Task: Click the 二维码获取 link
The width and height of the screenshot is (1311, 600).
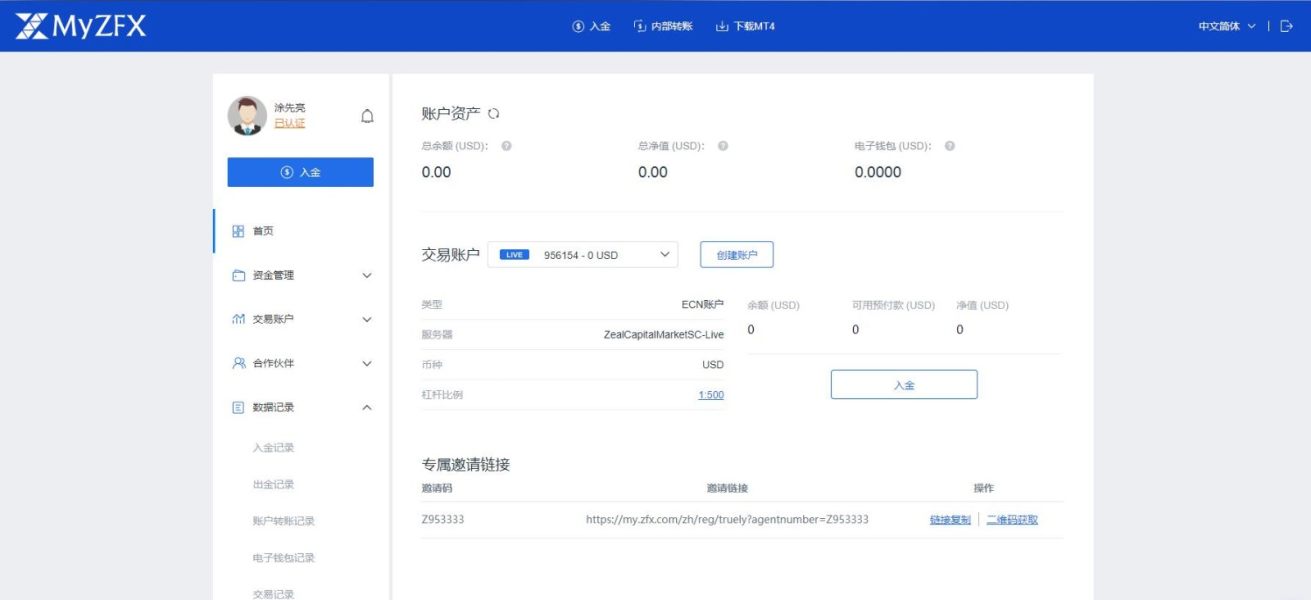Action: (1012, 520)
